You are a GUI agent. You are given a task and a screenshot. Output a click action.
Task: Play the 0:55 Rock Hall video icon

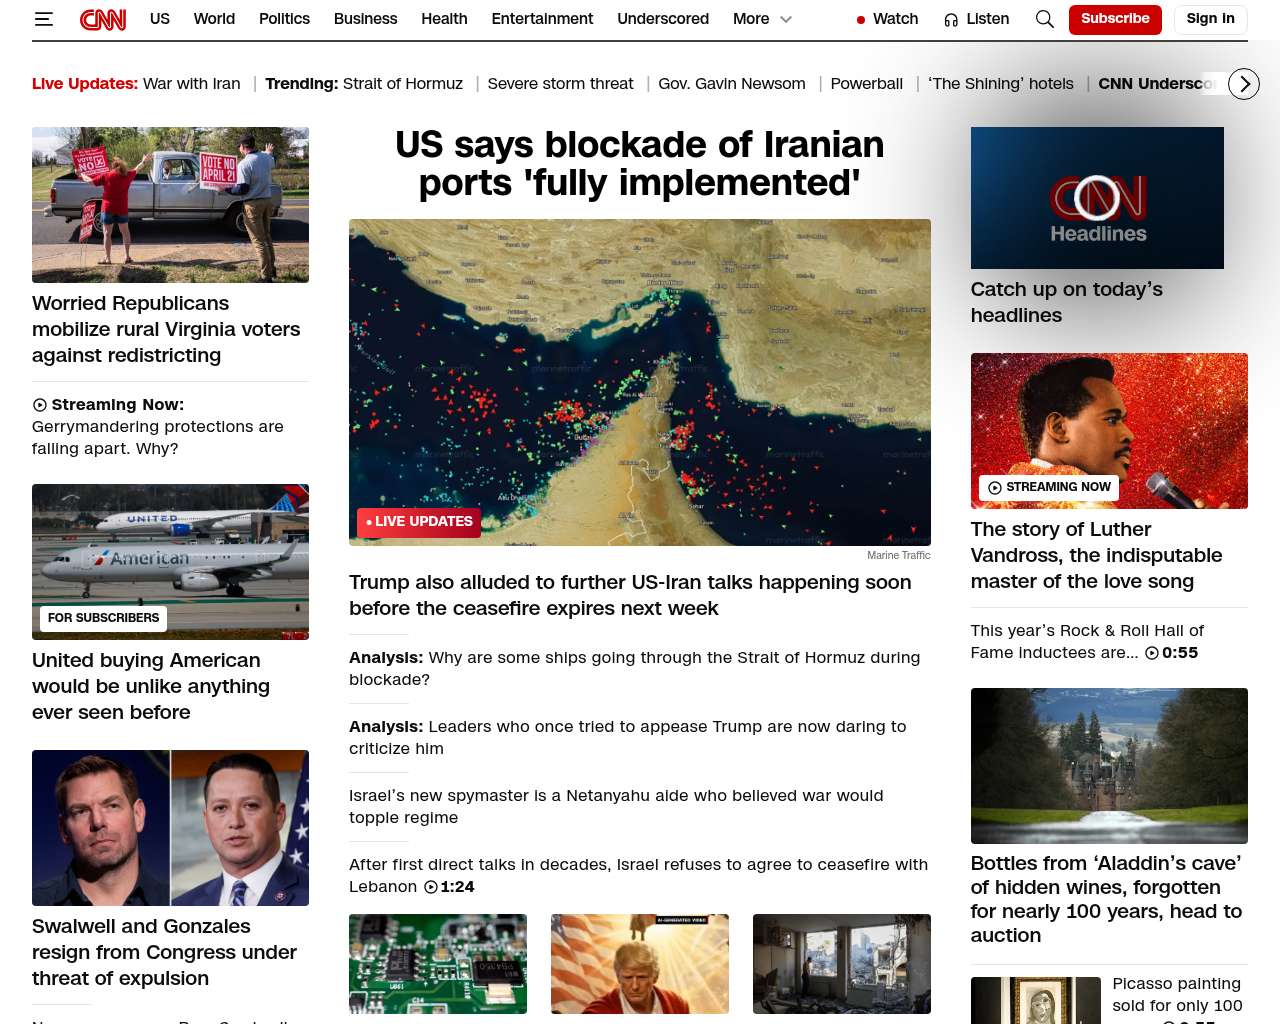point(1152,653)
